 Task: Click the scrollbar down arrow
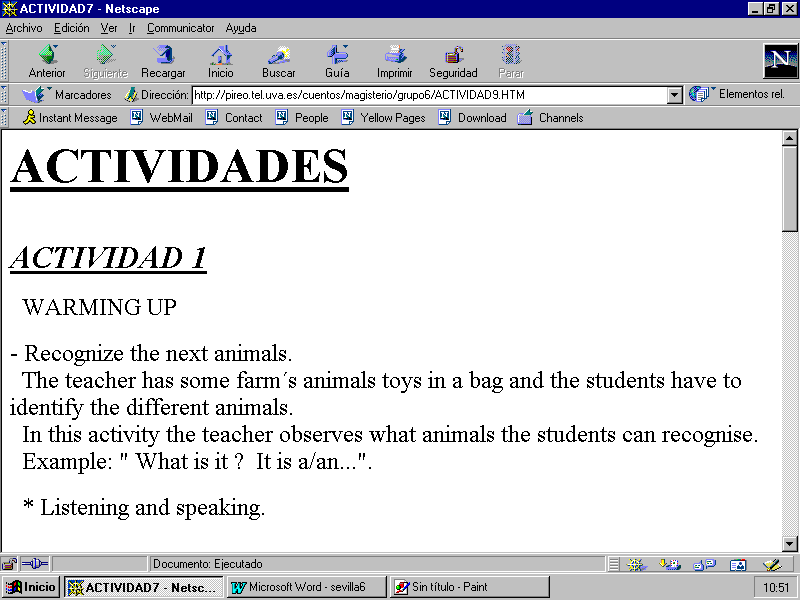pyautogui.click(x=790, y=544)
